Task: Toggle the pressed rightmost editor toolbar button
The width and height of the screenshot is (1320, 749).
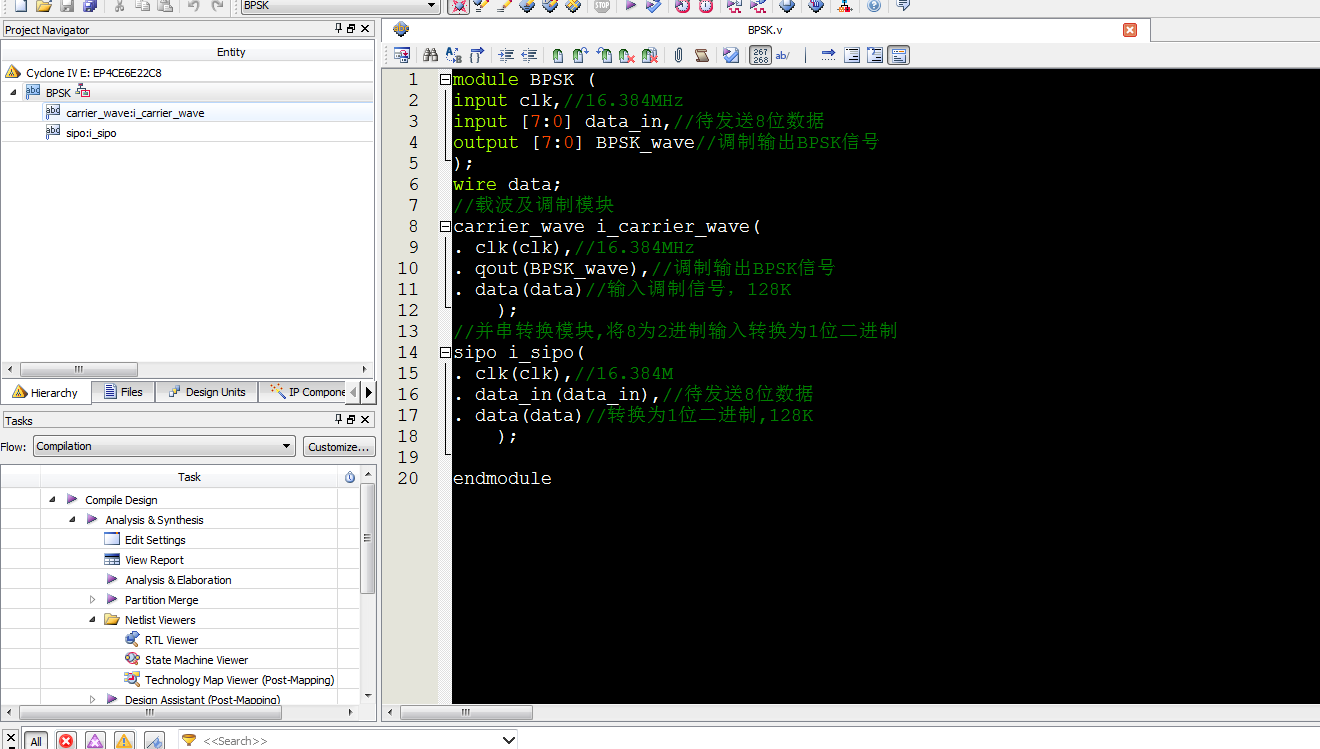Action: click(899, 56)
